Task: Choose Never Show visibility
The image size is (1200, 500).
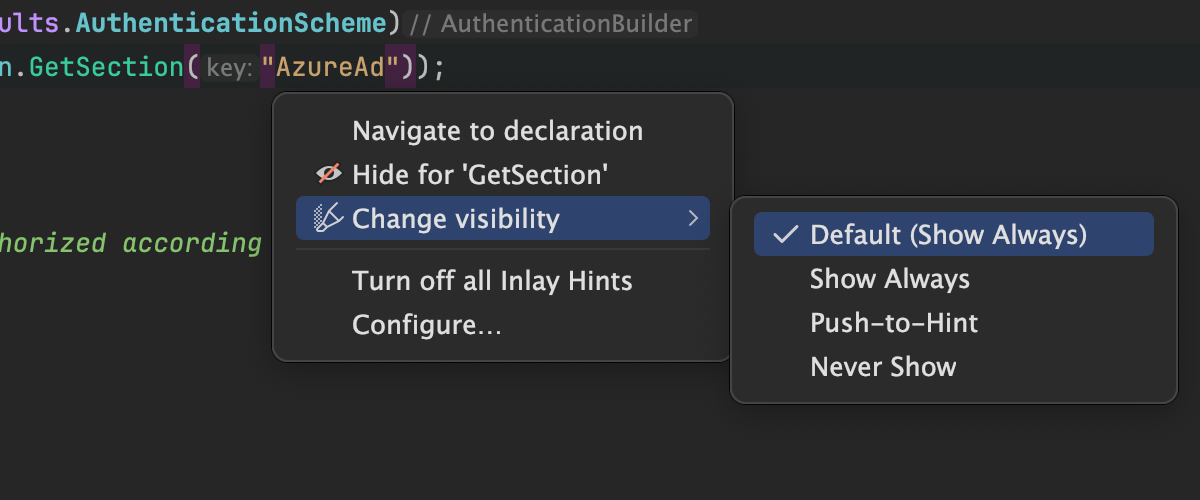Action: point(883,367)
